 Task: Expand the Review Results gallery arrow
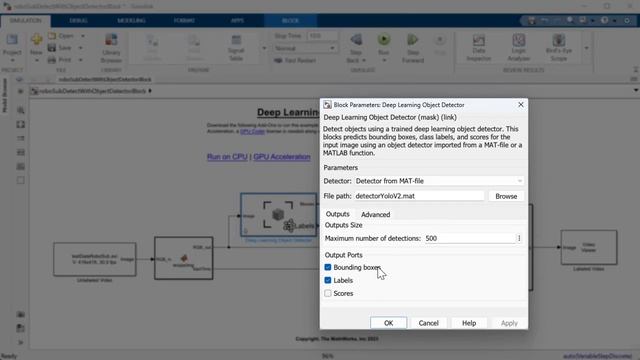point(587,48)
